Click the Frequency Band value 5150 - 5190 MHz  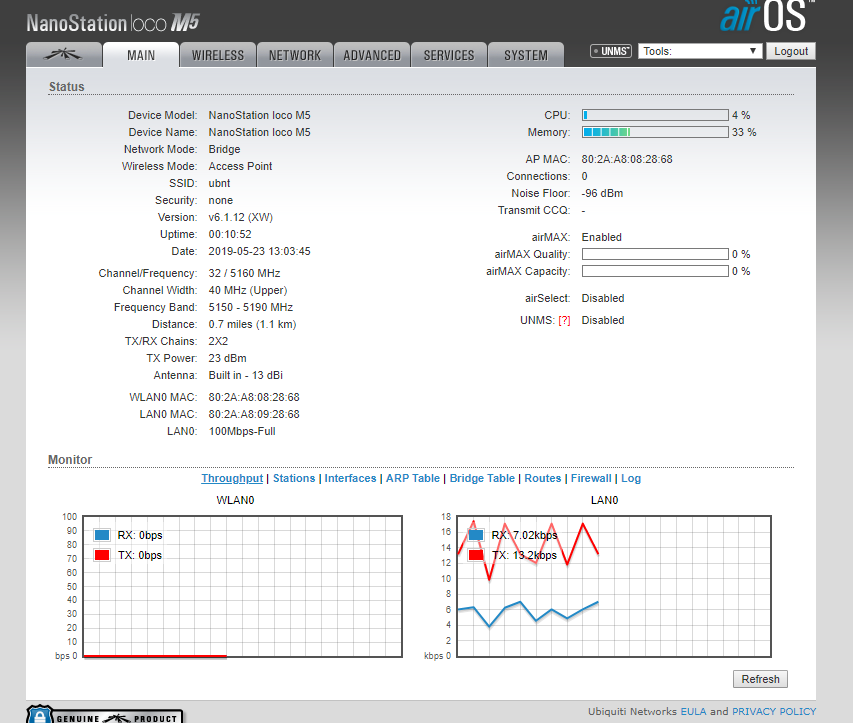point(251,307)
